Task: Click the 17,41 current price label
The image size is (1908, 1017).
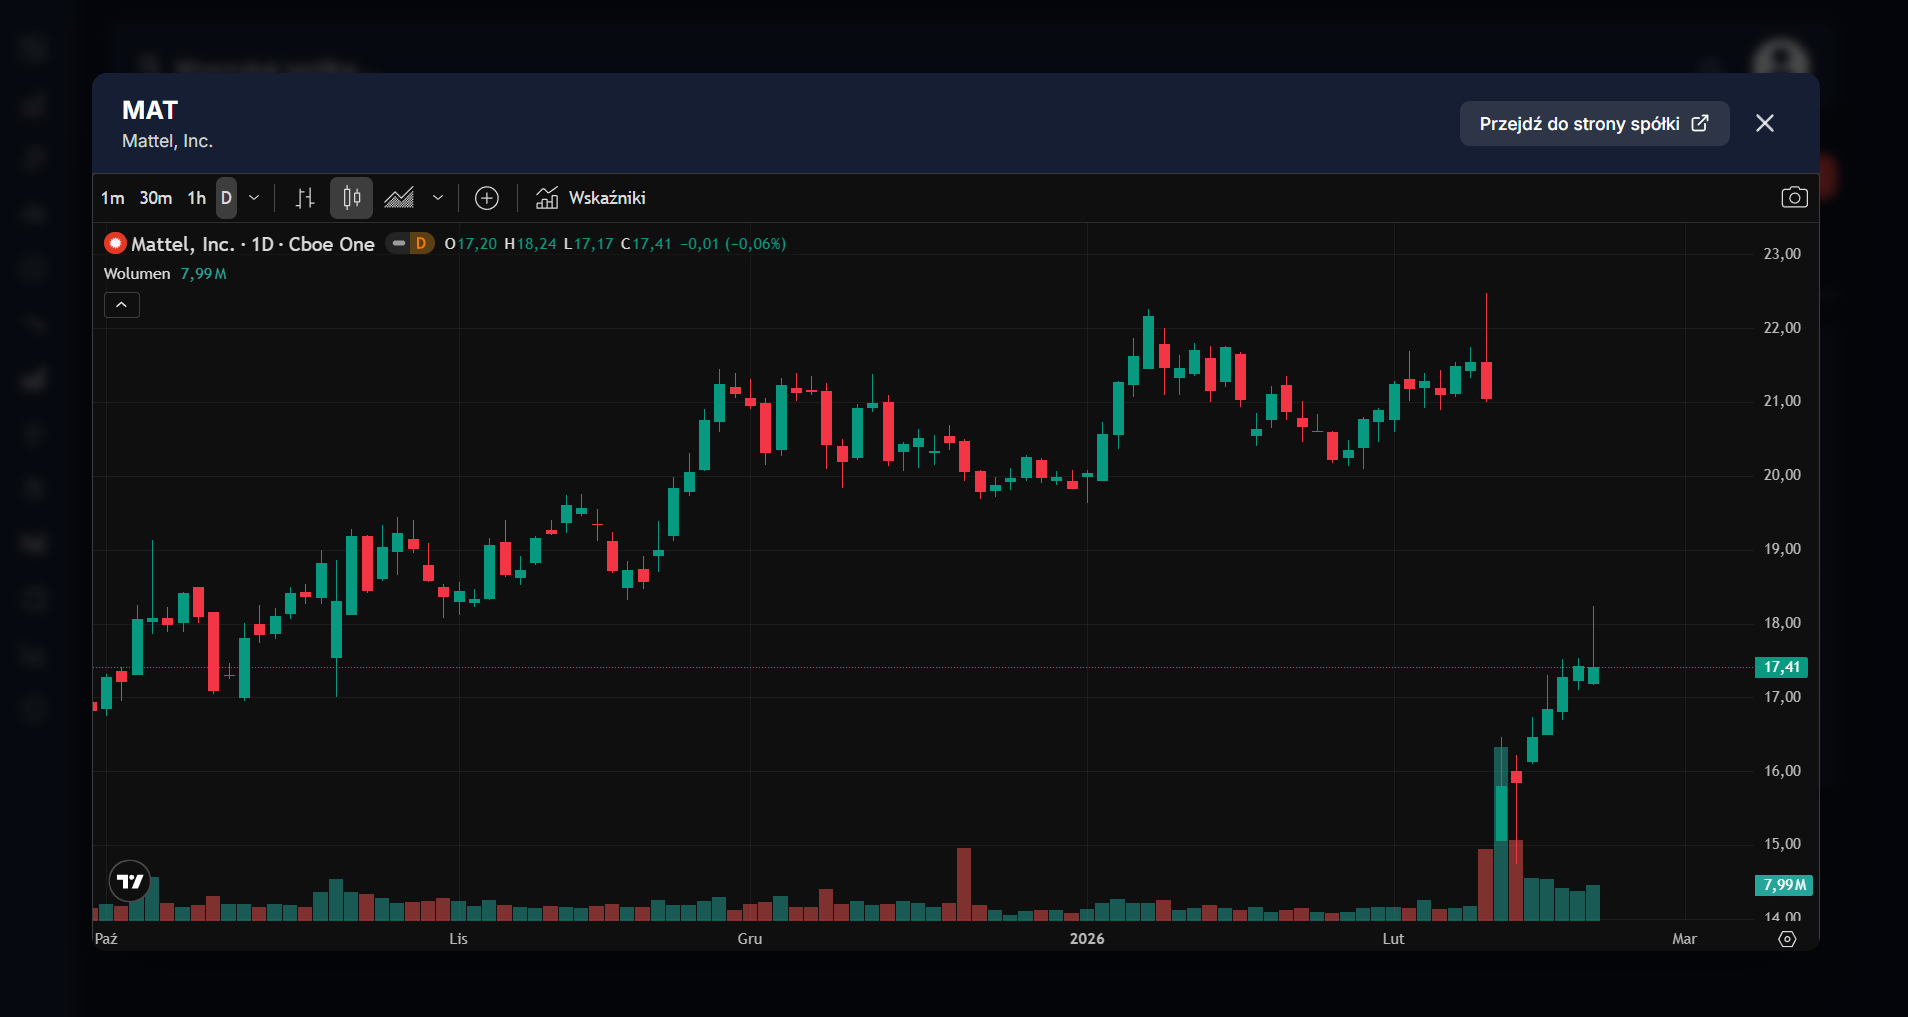Action: (1781, 667)
